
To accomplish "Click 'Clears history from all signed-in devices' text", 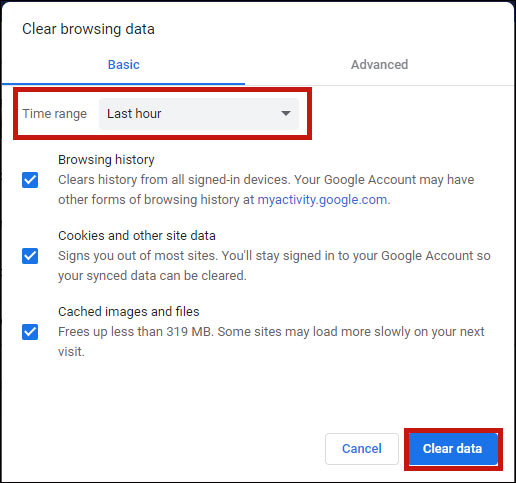I will point(266,190).
